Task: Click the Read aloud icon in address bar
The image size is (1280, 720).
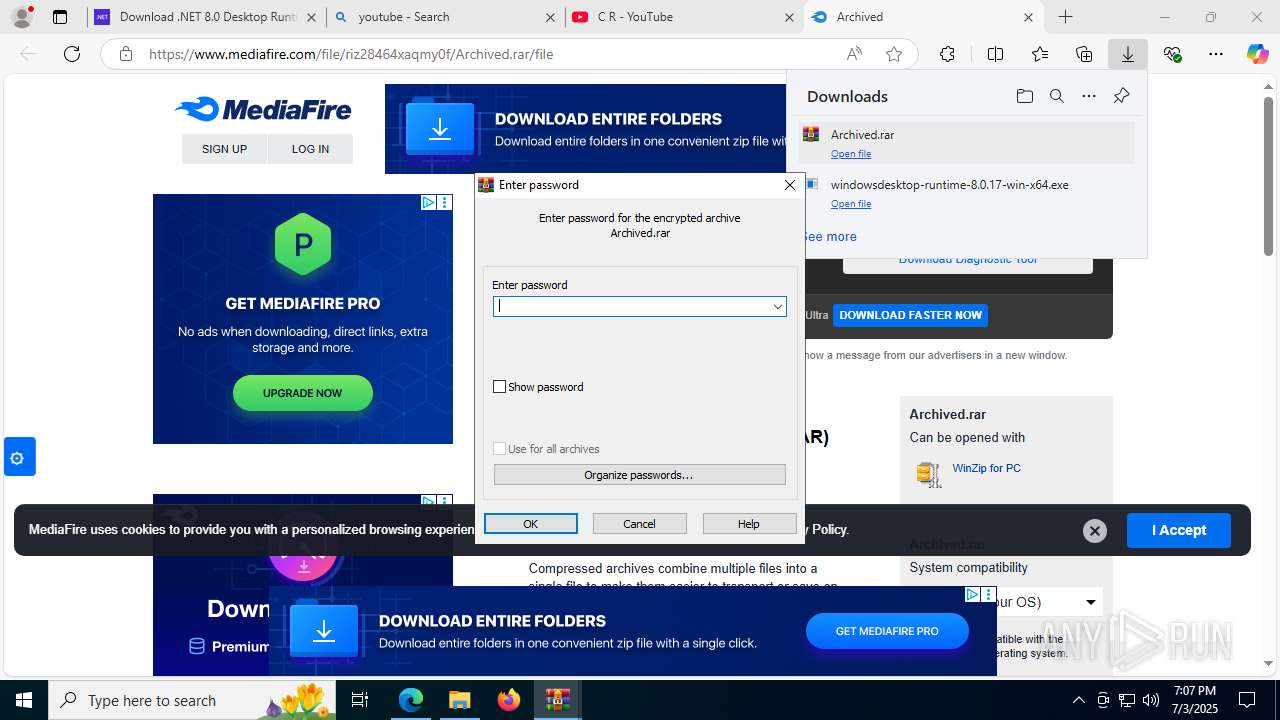Action: click(x=854, y=54)
